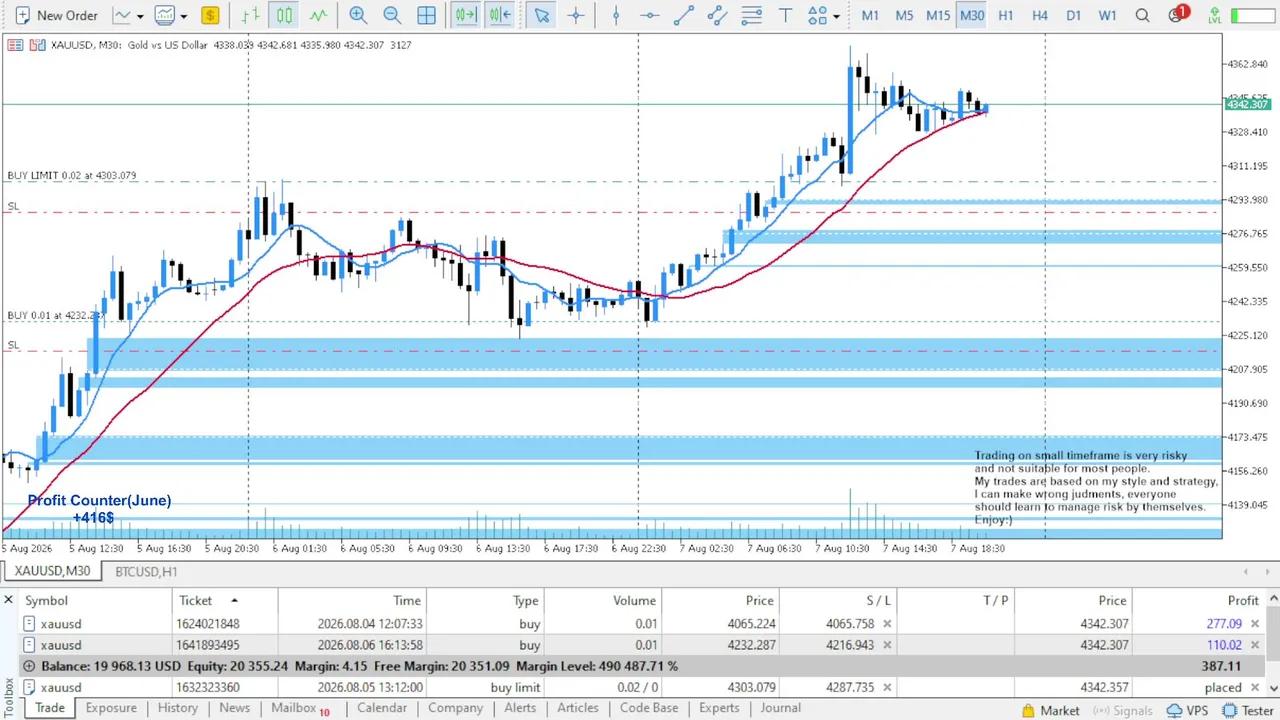Screen dimensions: 1280x720
Task: Expand the Balance summary row
Action: coord(29,666)
